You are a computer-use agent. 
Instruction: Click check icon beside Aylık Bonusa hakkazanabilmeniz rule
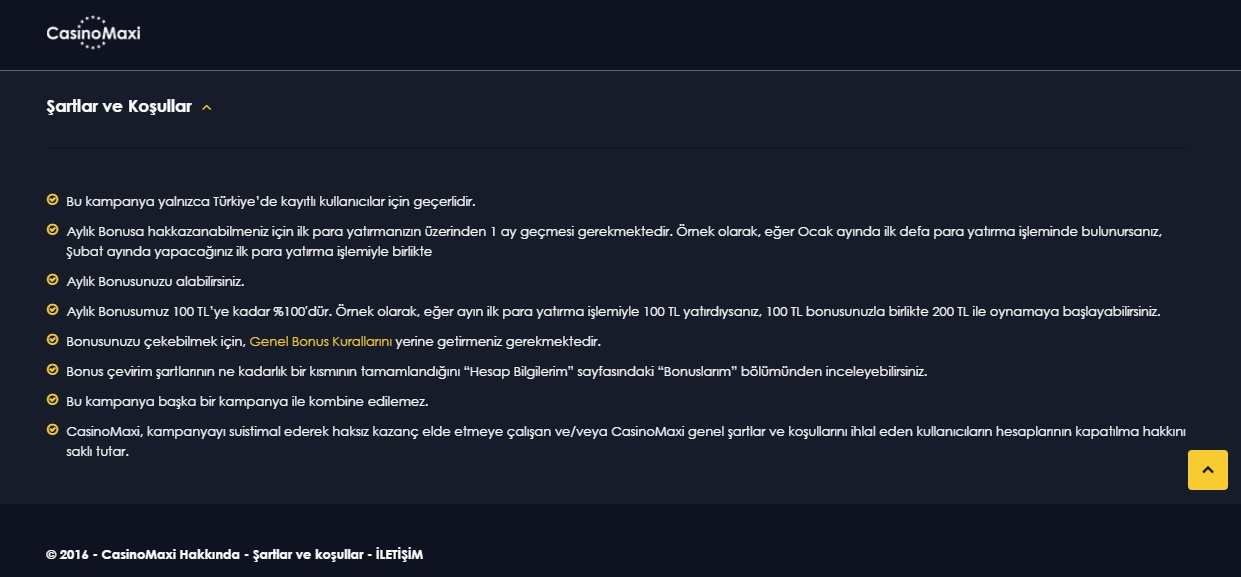pyautogui.click(x=52, y=230)
